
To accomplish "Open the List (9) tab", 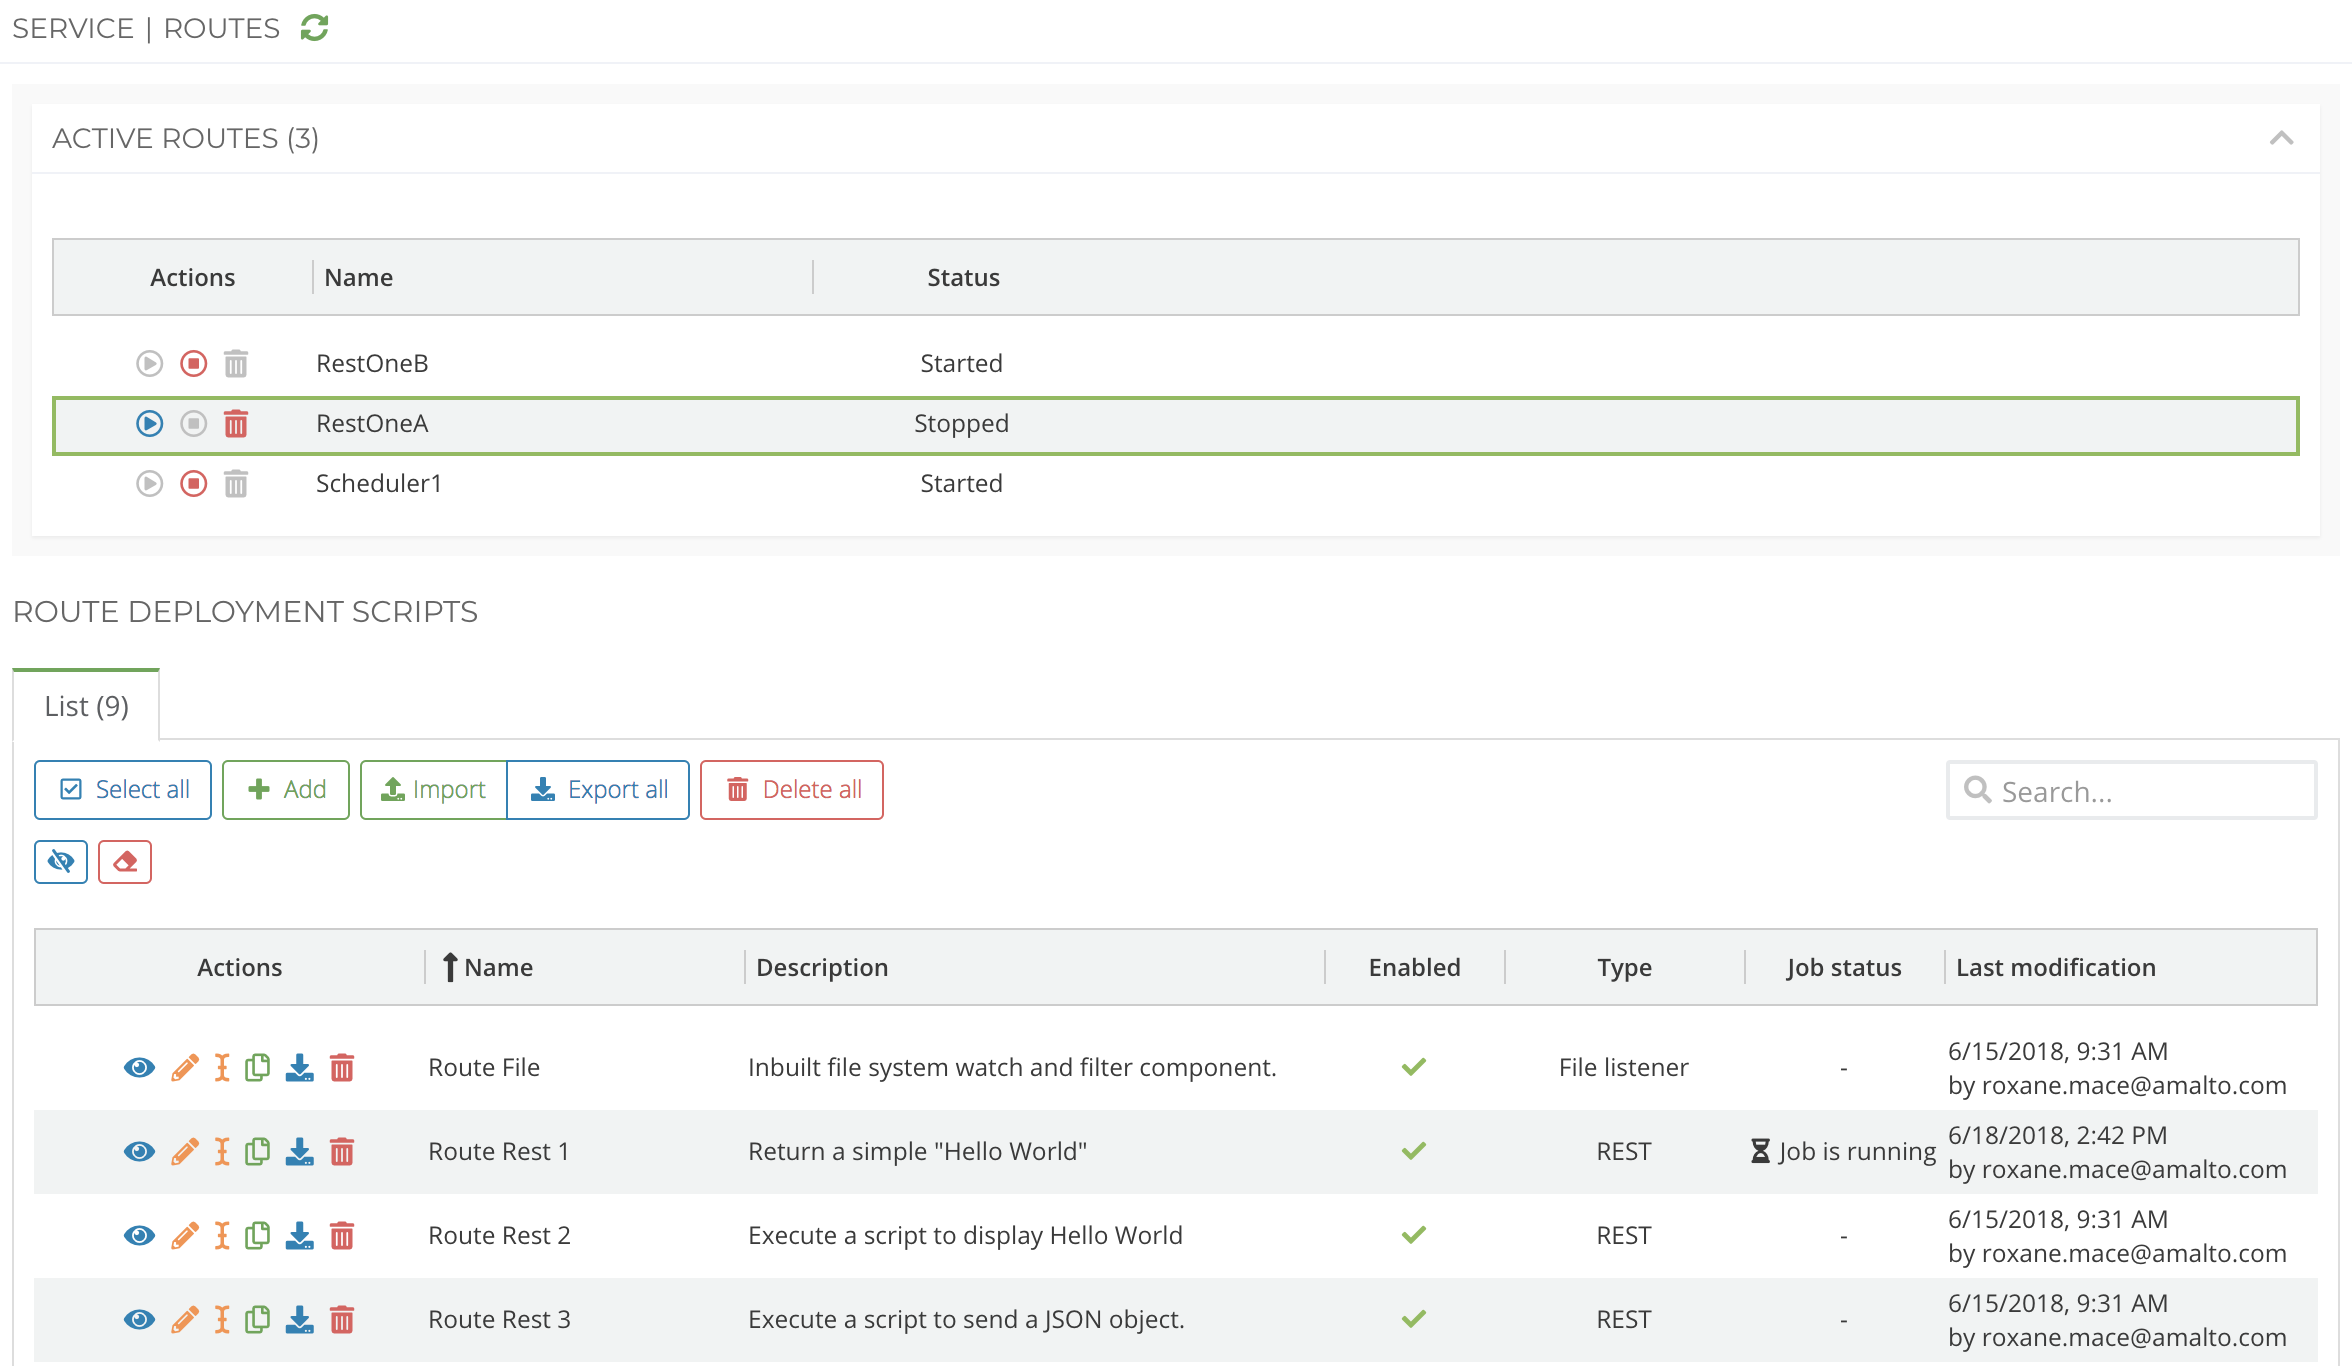I will (x=86, y=706).
